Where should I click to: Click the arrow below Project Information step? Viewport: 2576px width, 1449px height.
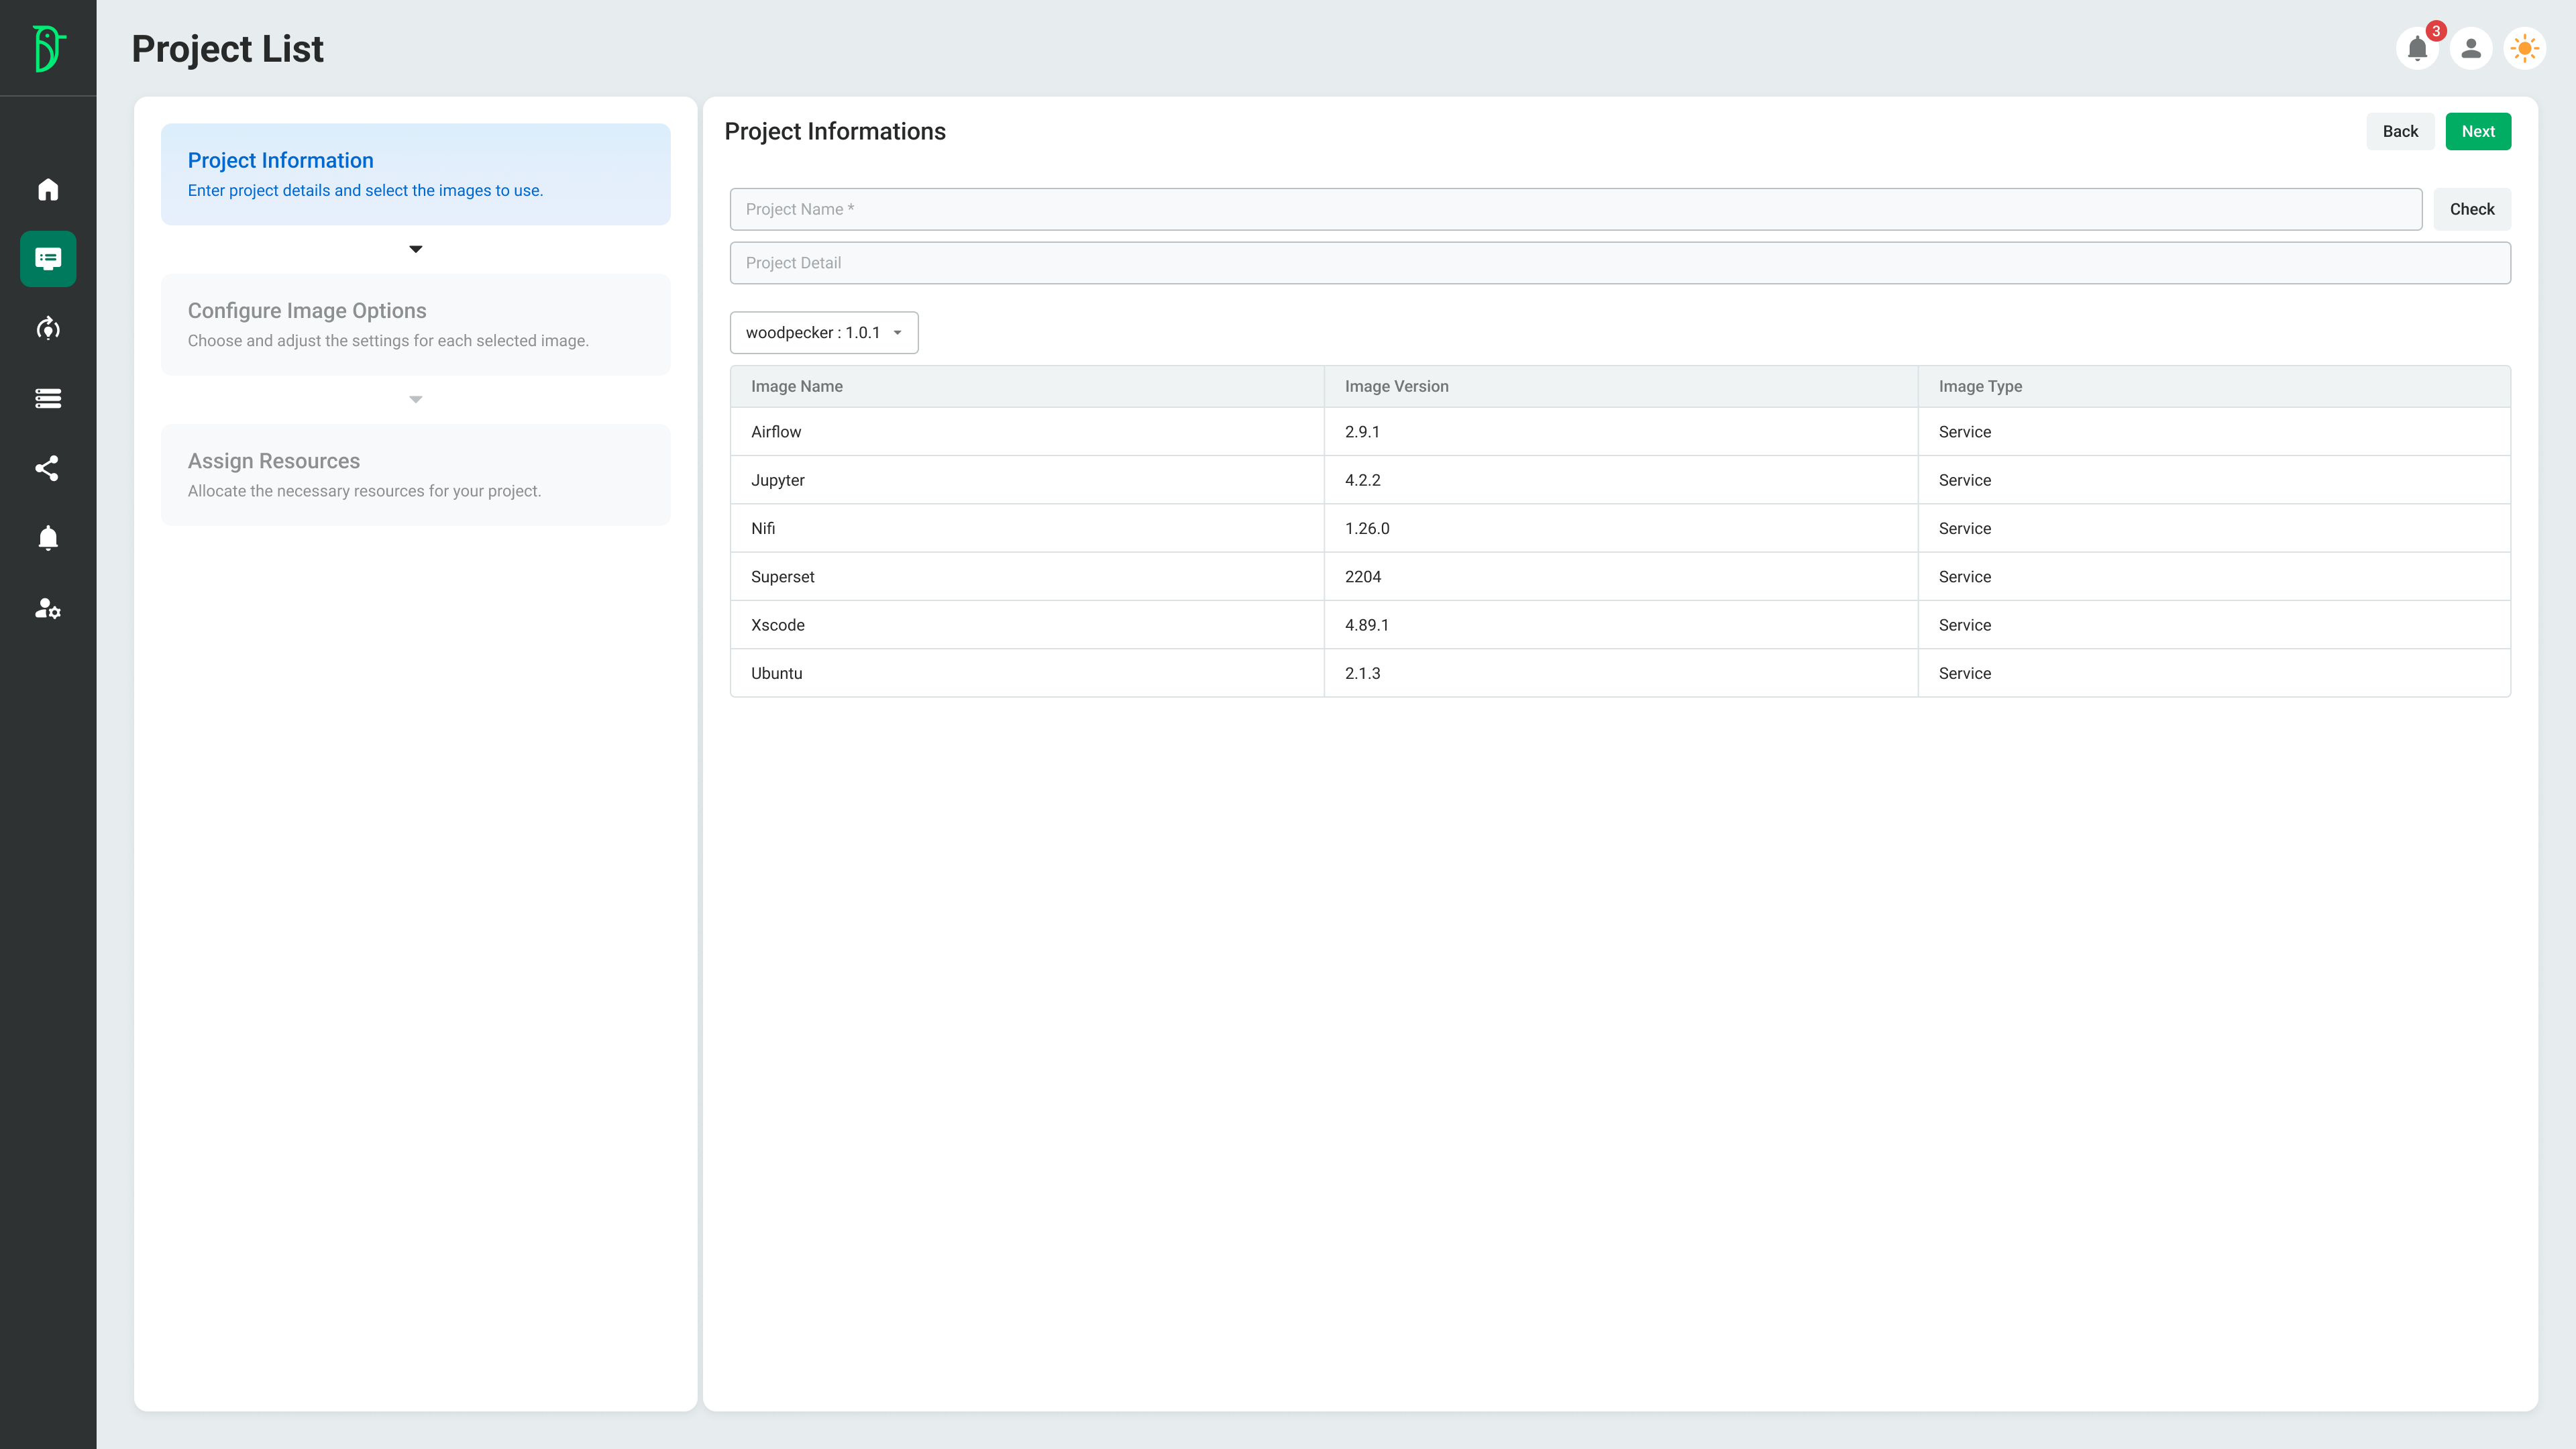click(416, 249)
